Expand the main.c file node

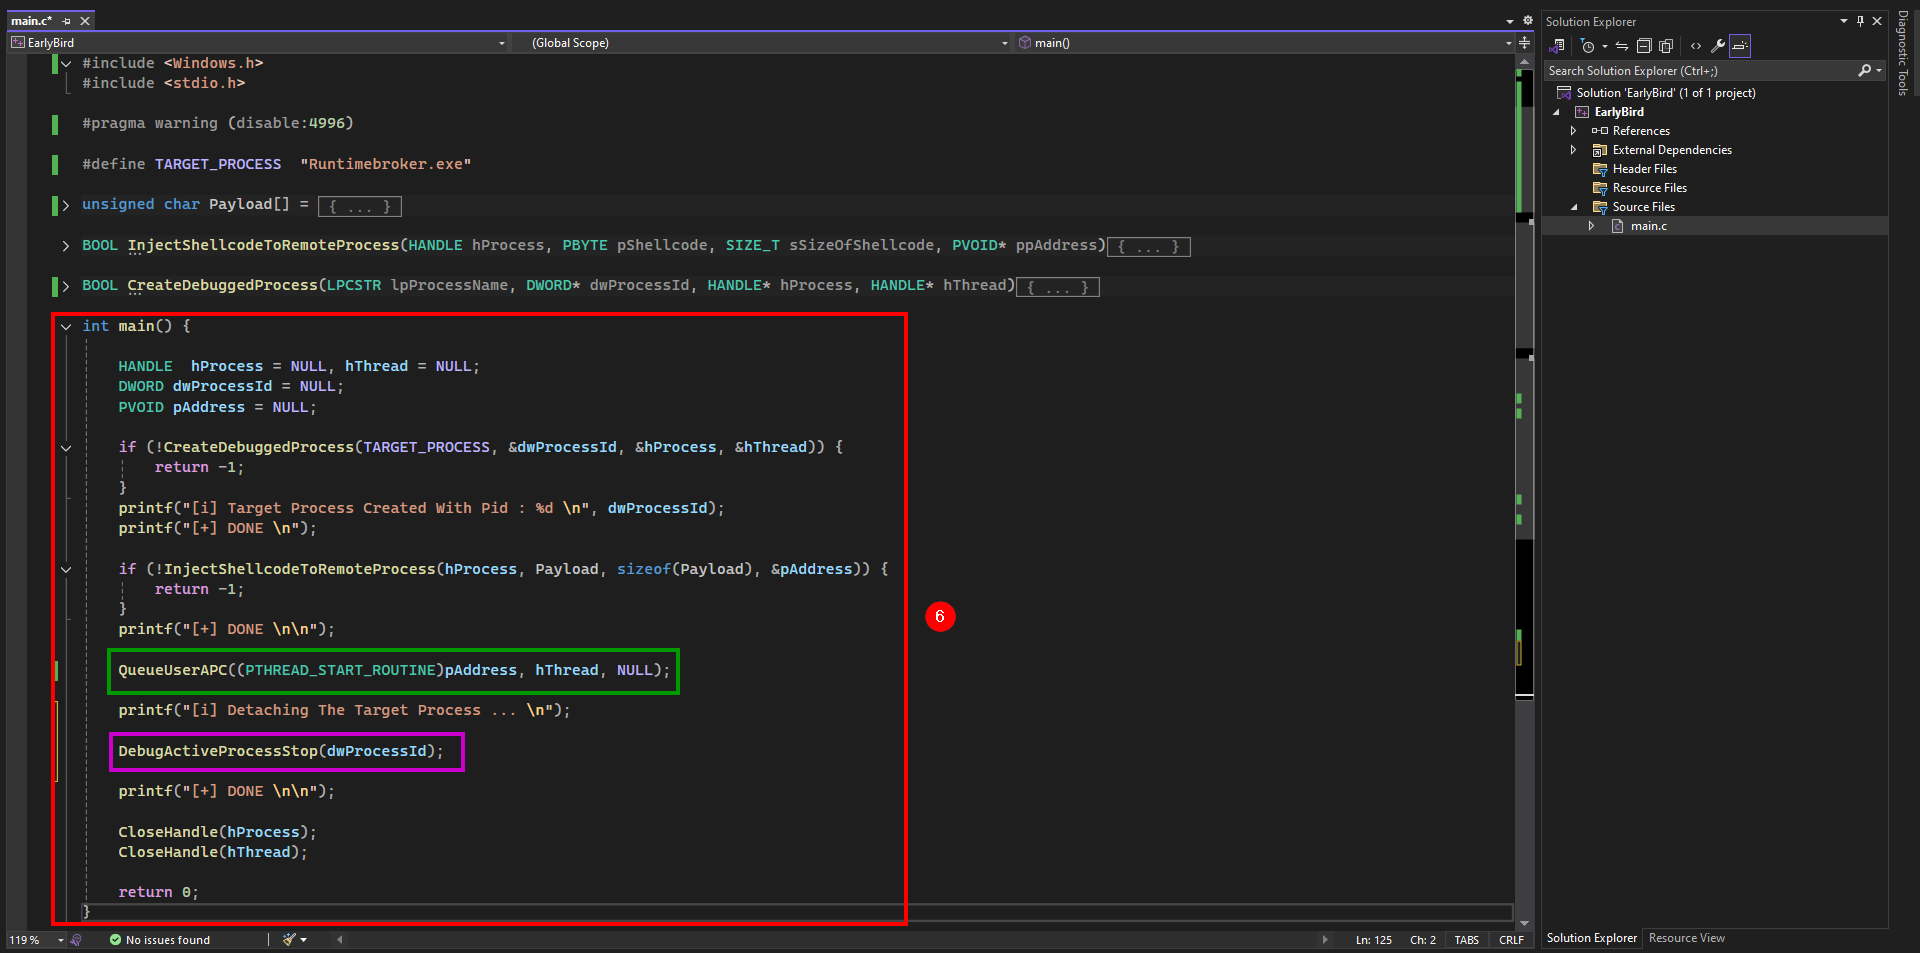click(x=1591, y=226)
